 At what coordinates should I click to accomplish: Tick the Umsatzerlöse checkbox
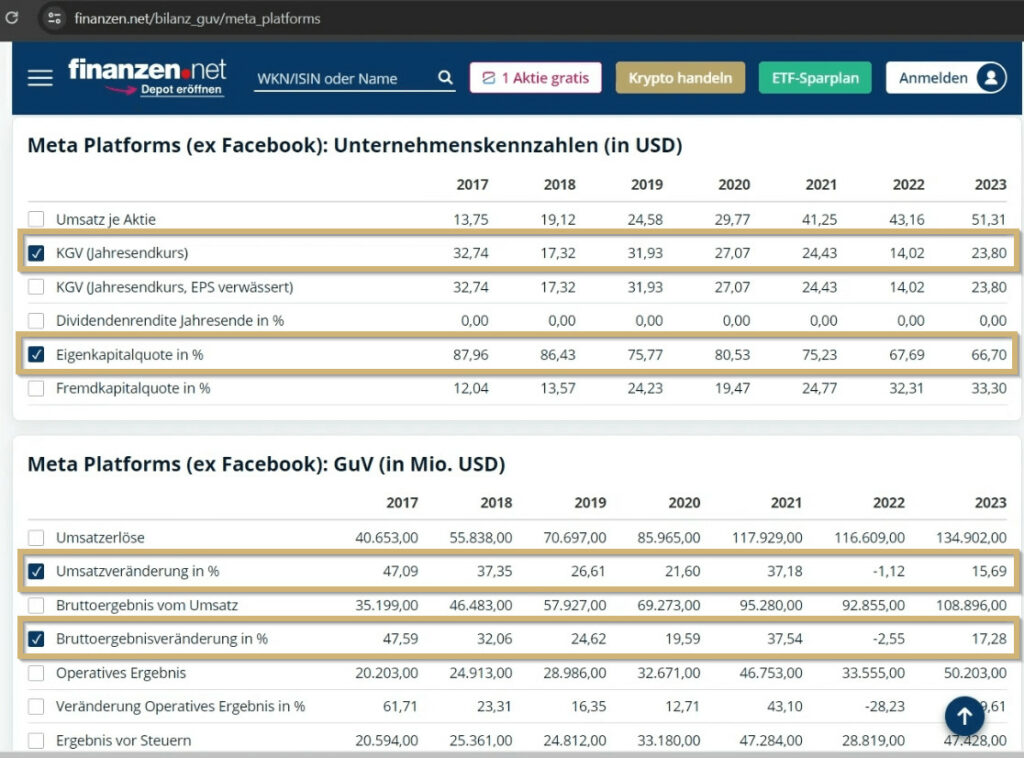37,537
